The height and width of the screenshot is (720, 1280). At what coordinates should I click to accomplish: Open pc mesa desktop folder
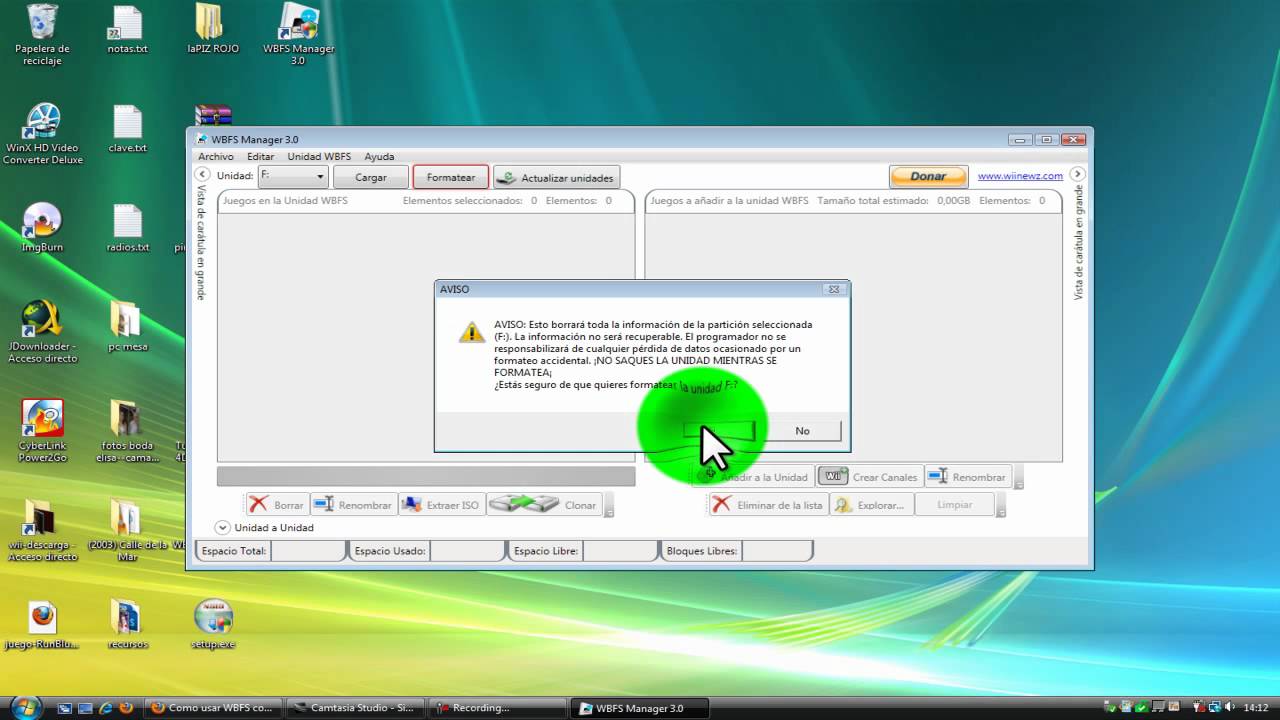tap(127, 327)
